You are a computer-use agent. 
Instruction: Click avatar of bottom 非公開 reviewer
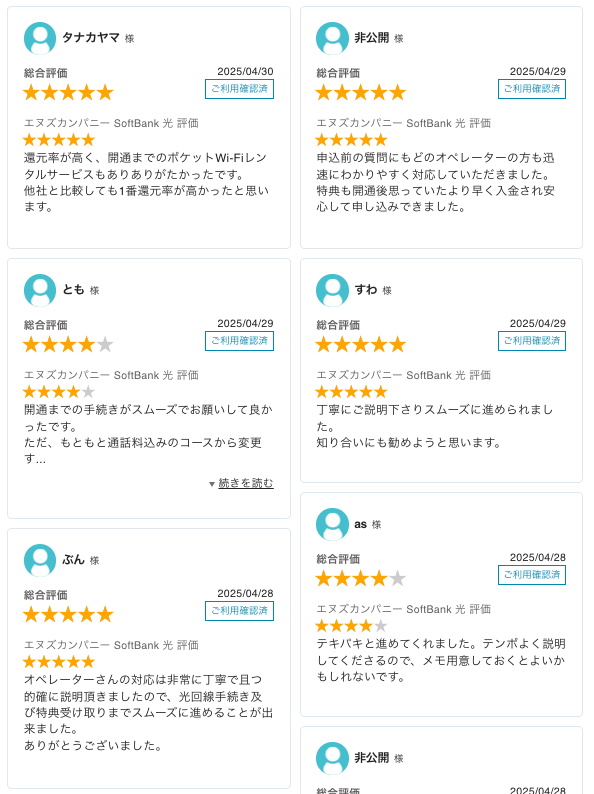coord(332,758)
